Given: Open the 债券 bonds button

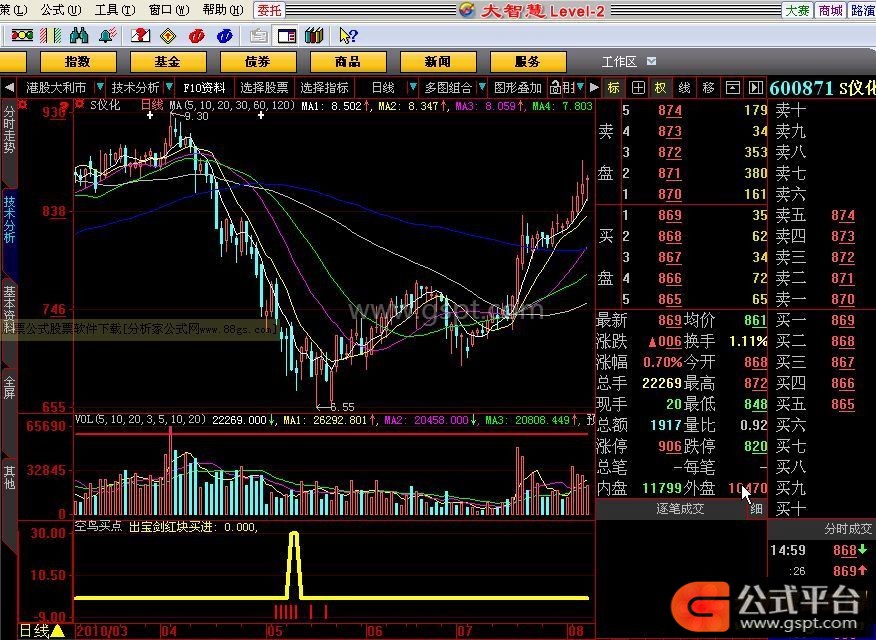Looking at the screenshot, I should pyautogui.click(x=258, y=61).
